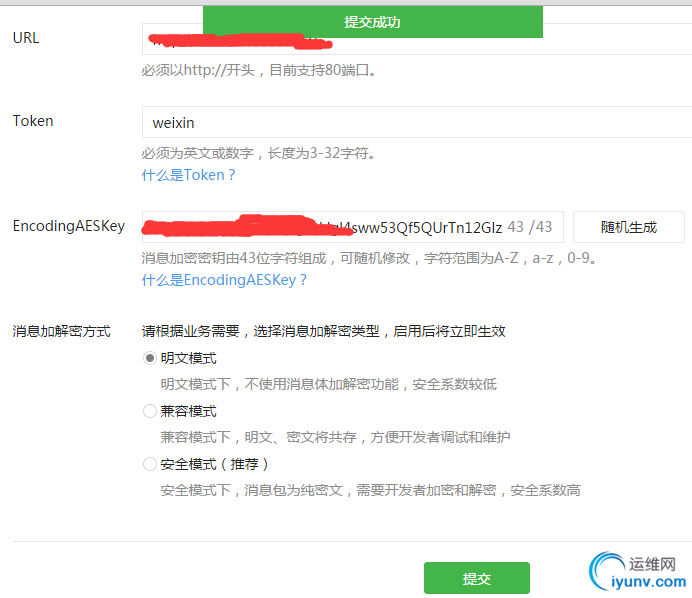The image size is (692, 598).
Task: Focus the EncodingAESKey input field
Action: coord(353,227)
